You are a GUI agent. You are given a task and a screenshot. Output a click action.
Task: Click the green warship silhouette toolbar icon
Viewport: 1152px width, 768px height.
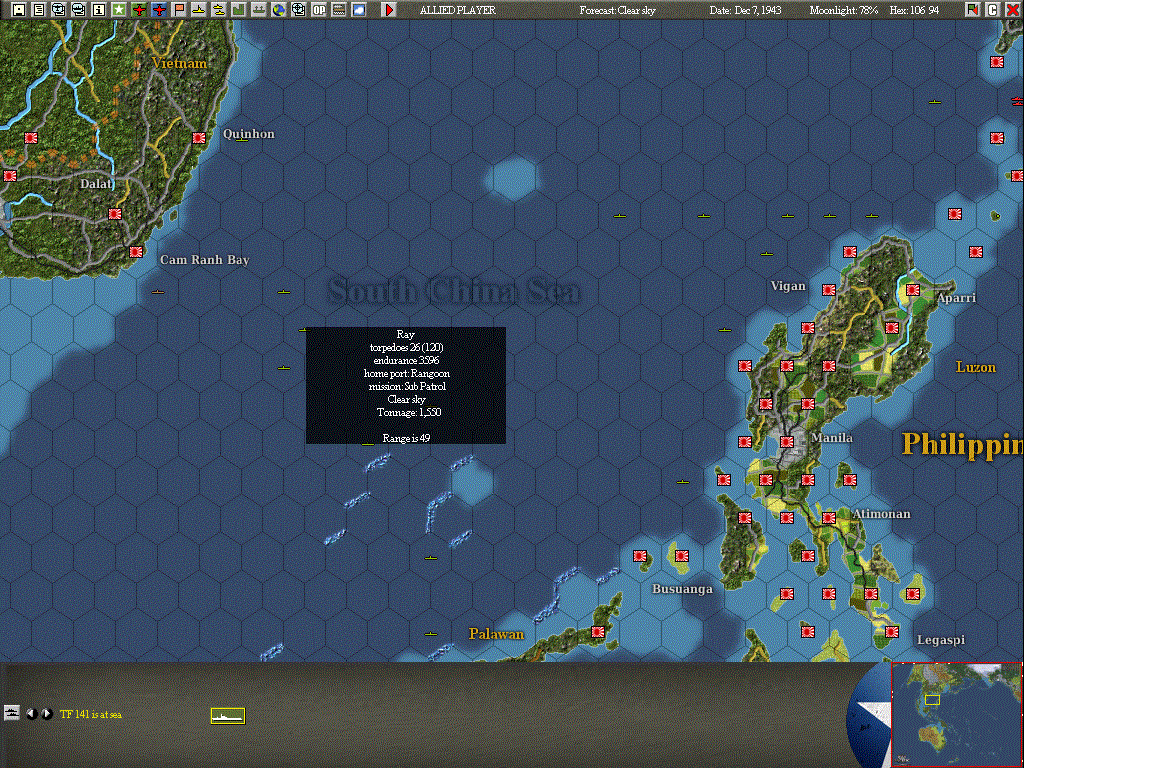click(259, 10)
